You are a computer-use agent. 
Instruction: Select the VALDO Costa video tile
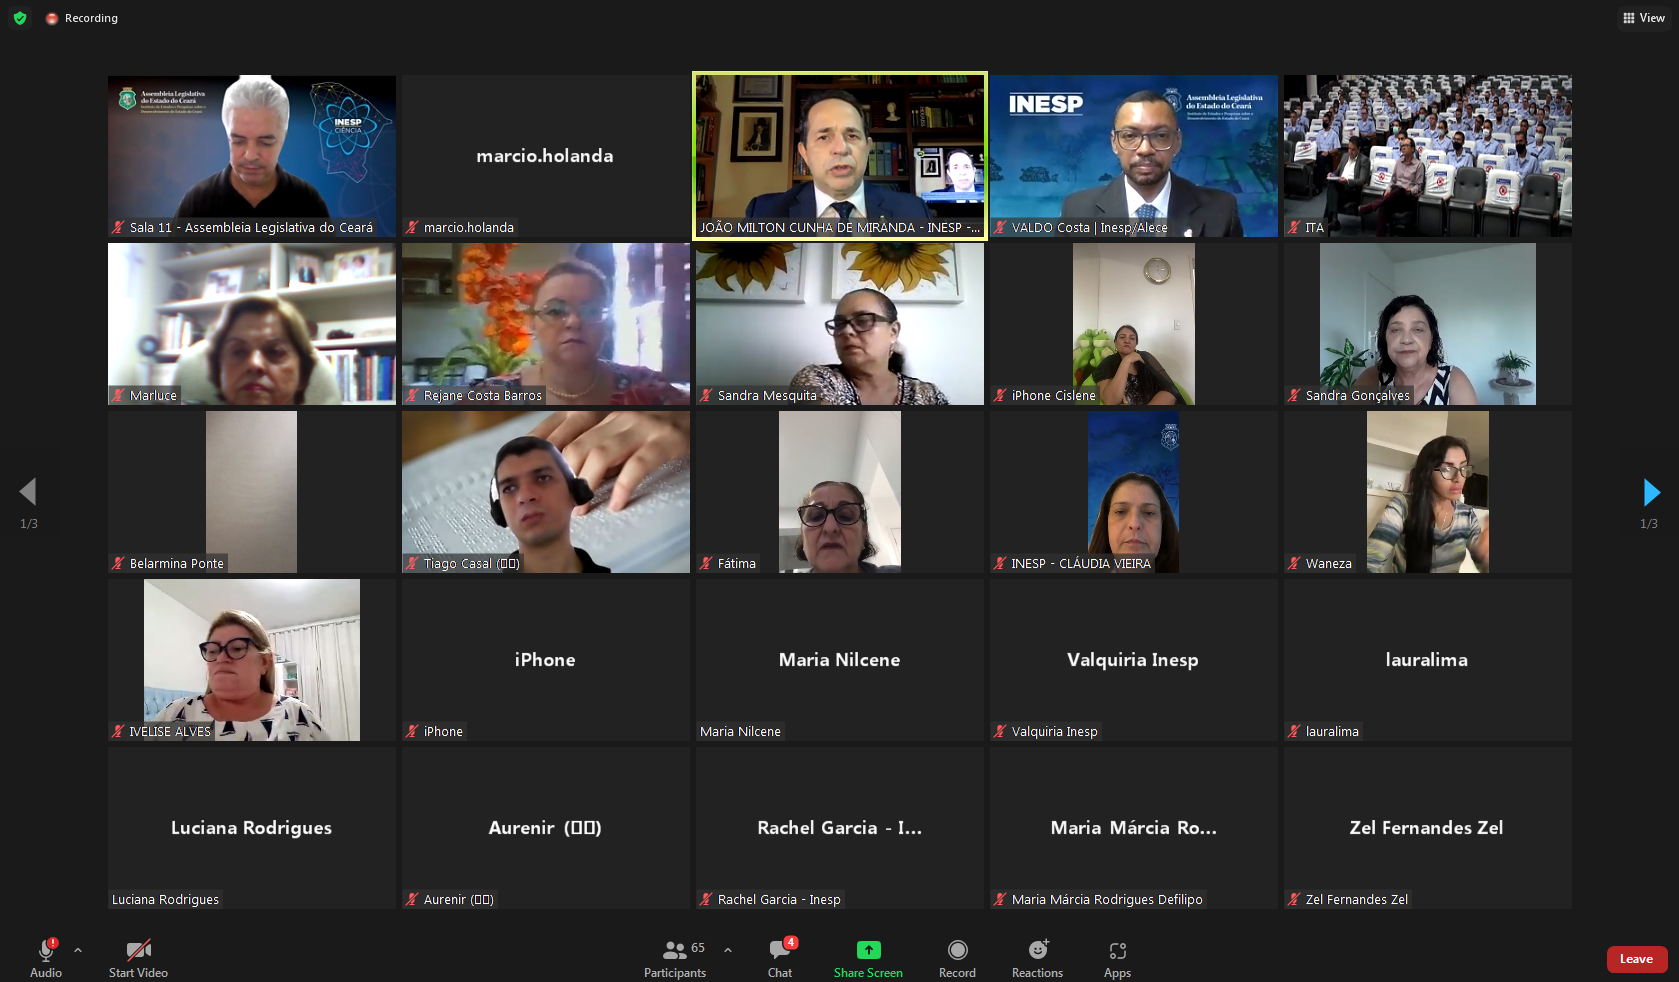(x=1133, y=155)
